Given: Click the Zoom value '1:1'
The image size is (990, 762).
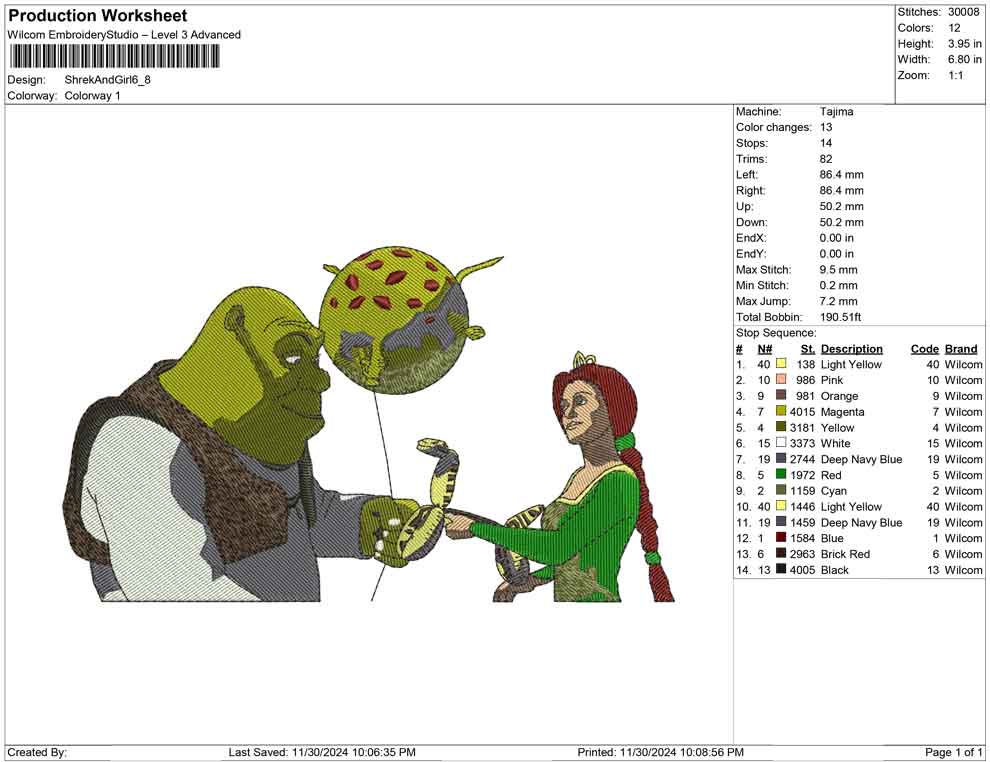Looking at the screenshot, I should click(x=955, y=75).
